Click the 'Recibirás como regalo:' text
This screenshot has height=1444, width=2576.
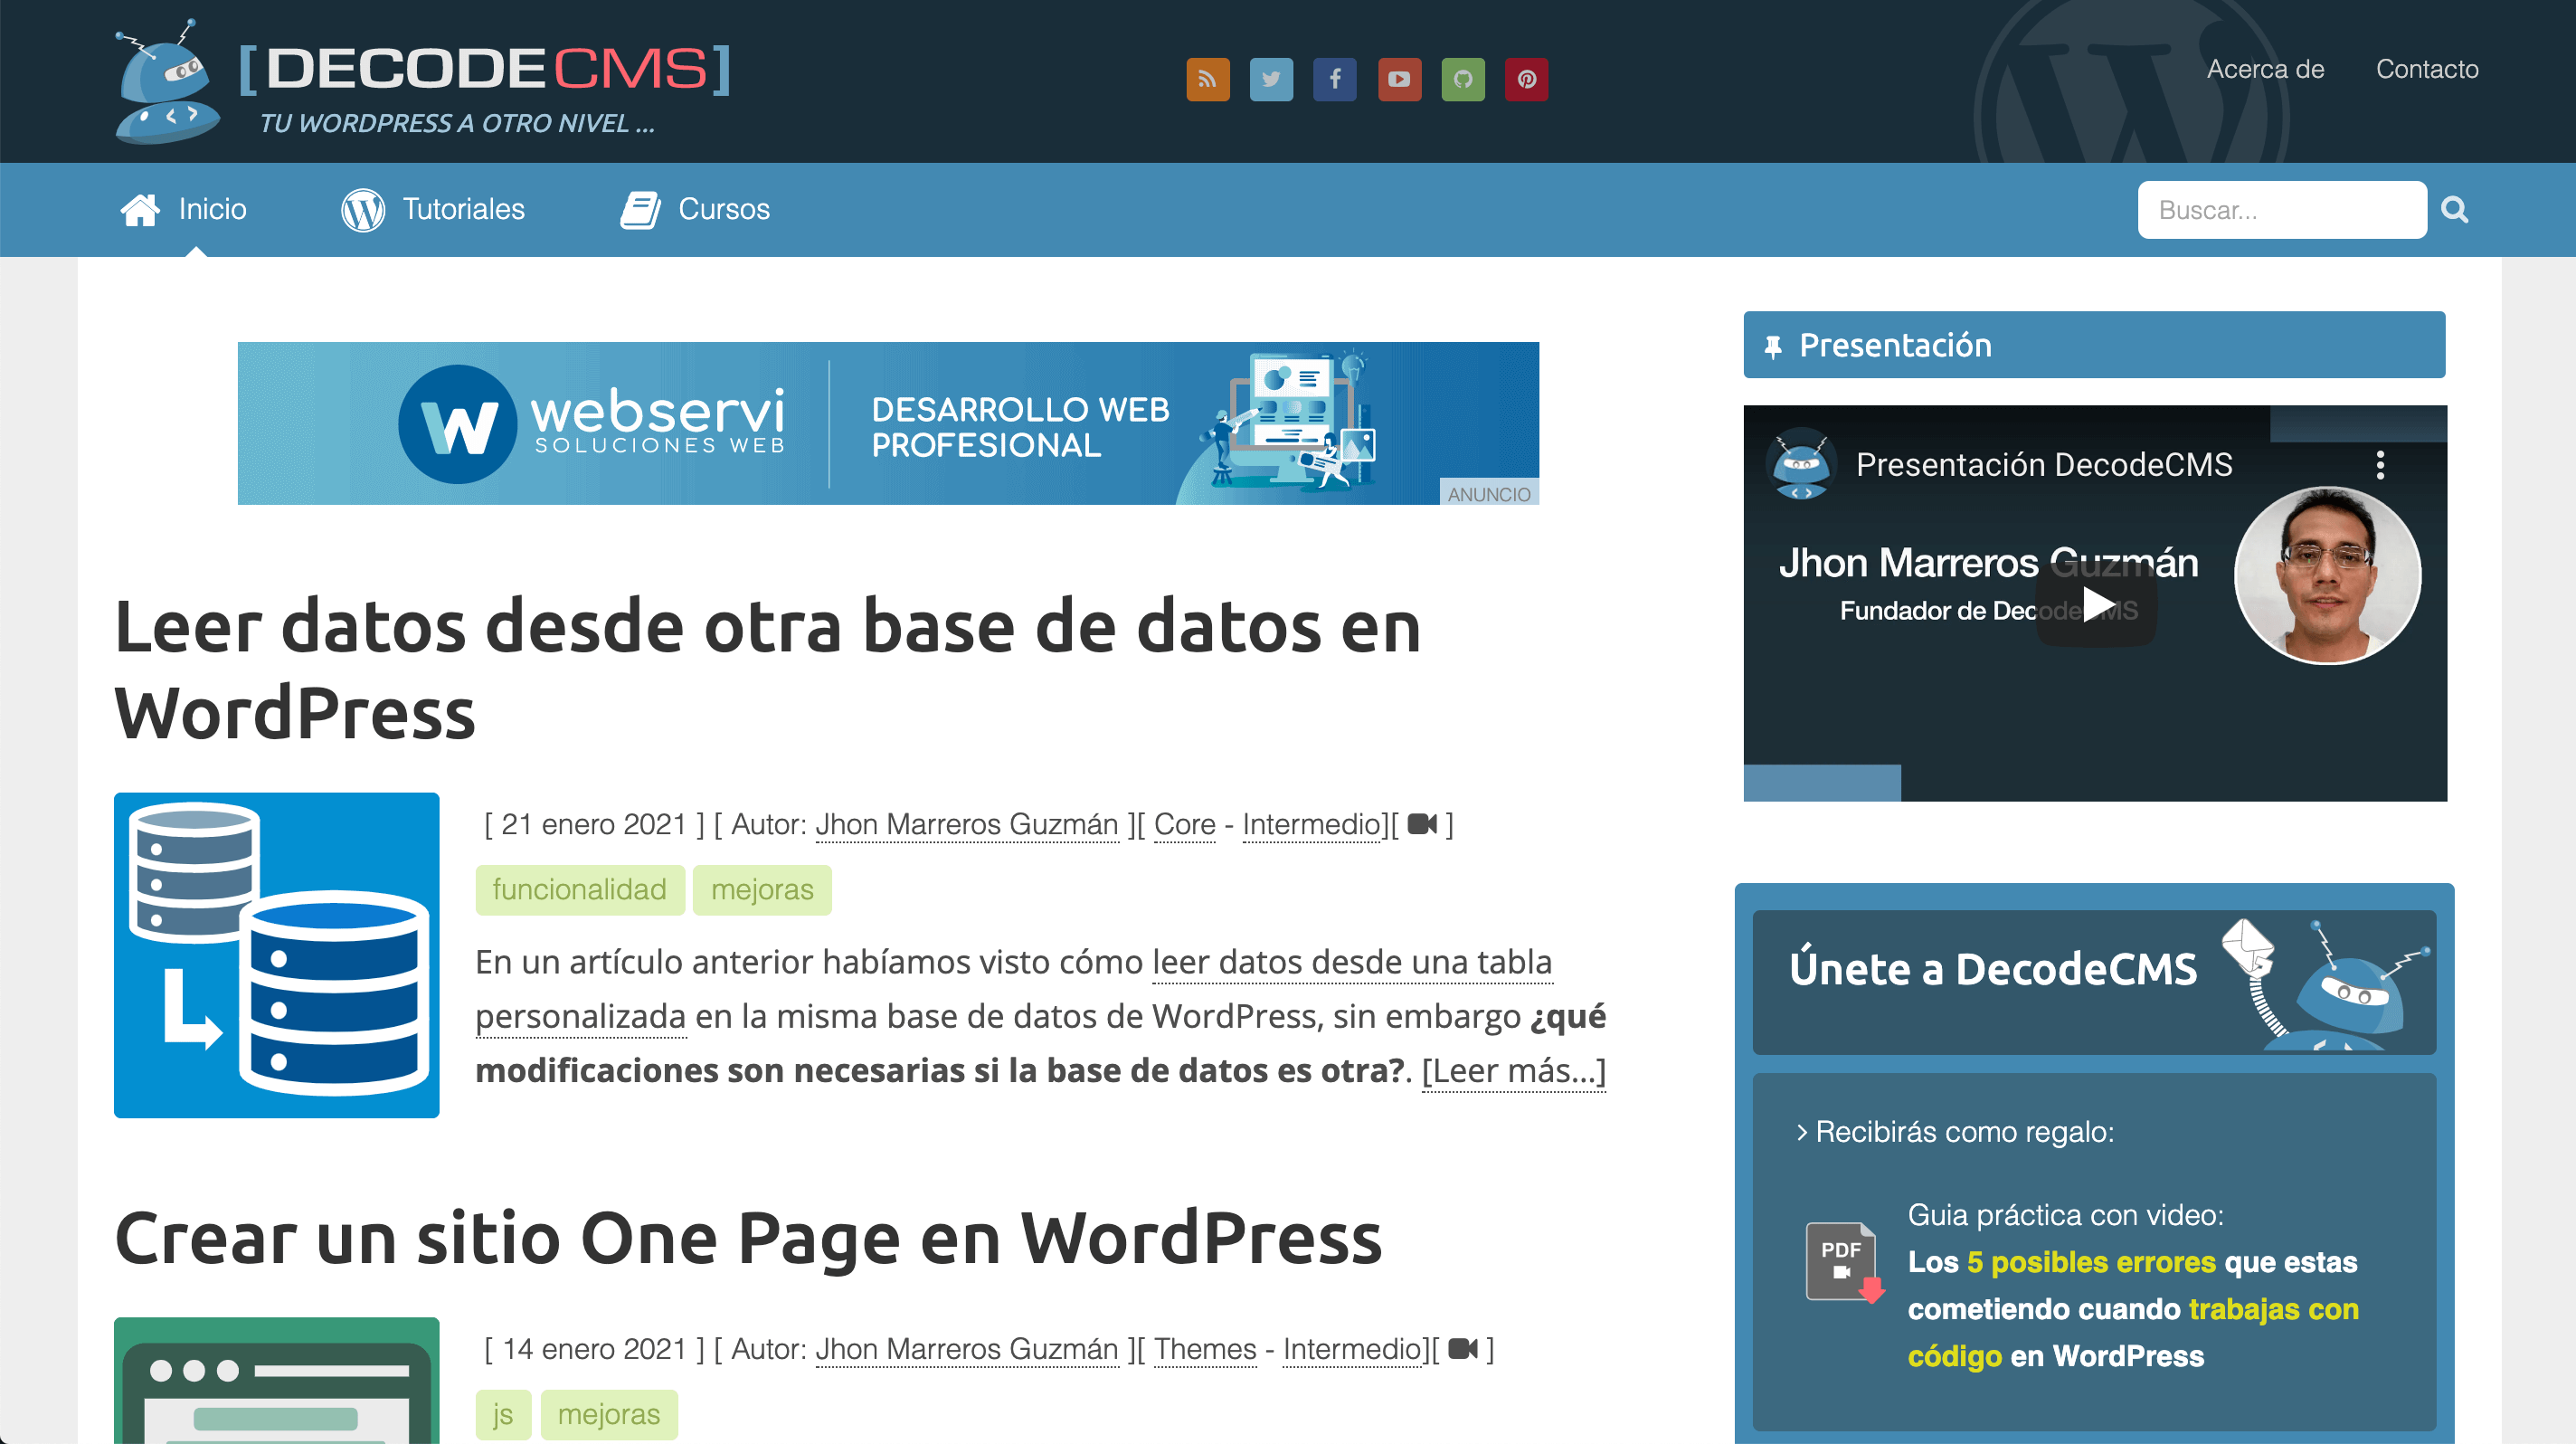1964,1132
